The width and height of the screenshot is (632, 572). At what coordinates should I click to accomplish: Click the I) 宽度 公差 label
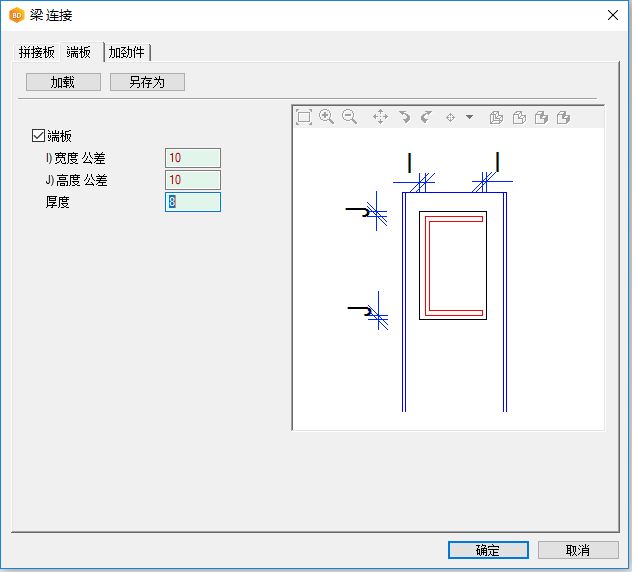coord(75,158)
